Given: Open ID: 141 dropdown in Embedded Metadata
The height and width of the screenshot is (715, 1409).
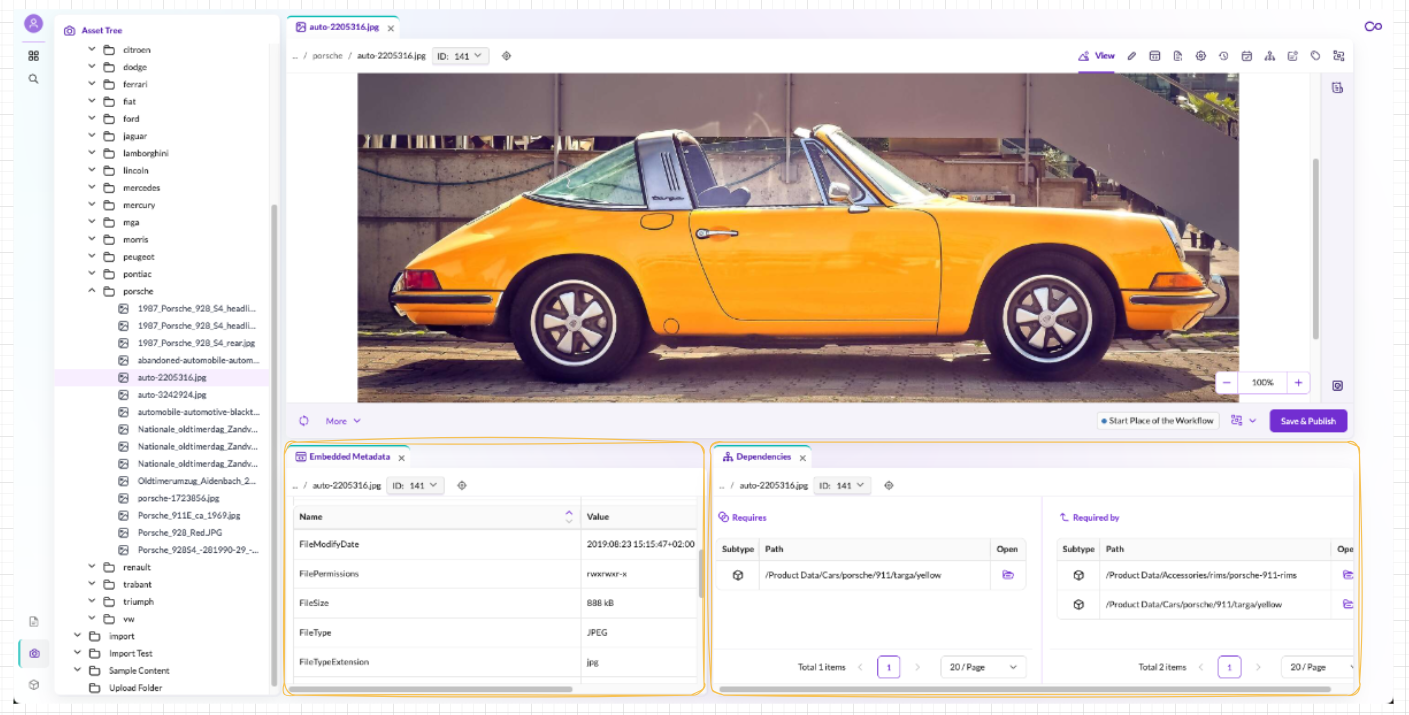Looking at the screenshot, I should 416,485.
